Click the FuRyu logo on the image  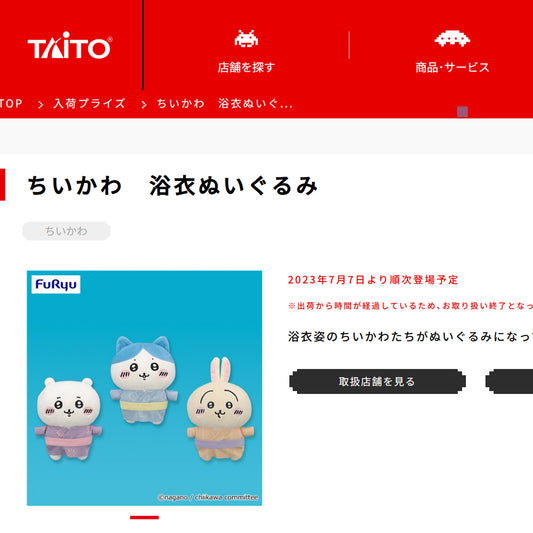(56, 284)
